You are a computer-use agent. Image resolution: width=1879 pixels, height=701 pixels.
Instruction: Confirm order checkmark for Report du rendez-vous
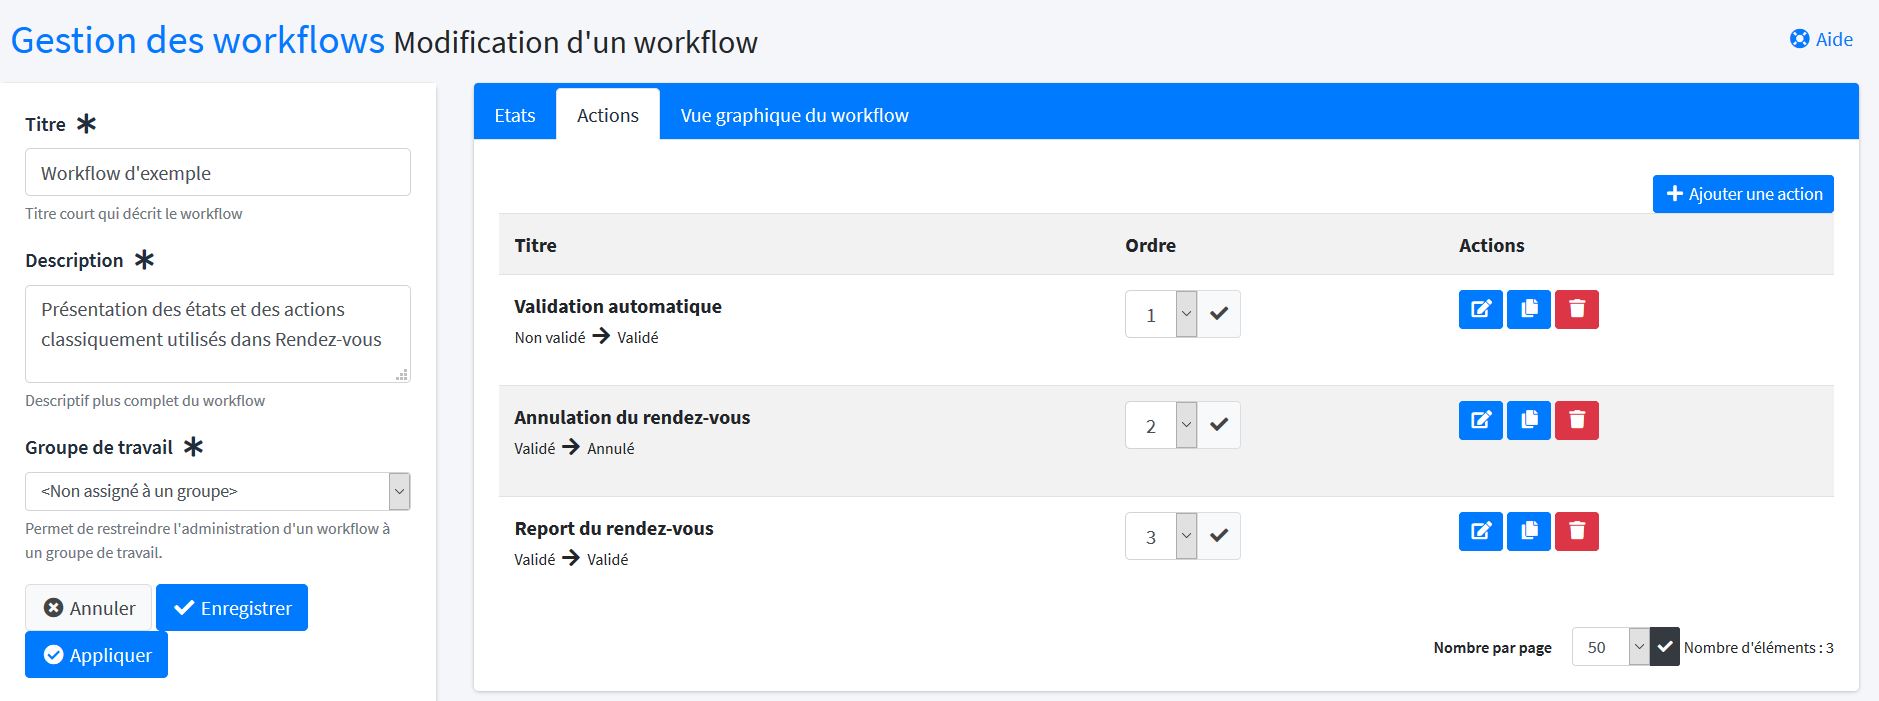tap(1218, 536)
